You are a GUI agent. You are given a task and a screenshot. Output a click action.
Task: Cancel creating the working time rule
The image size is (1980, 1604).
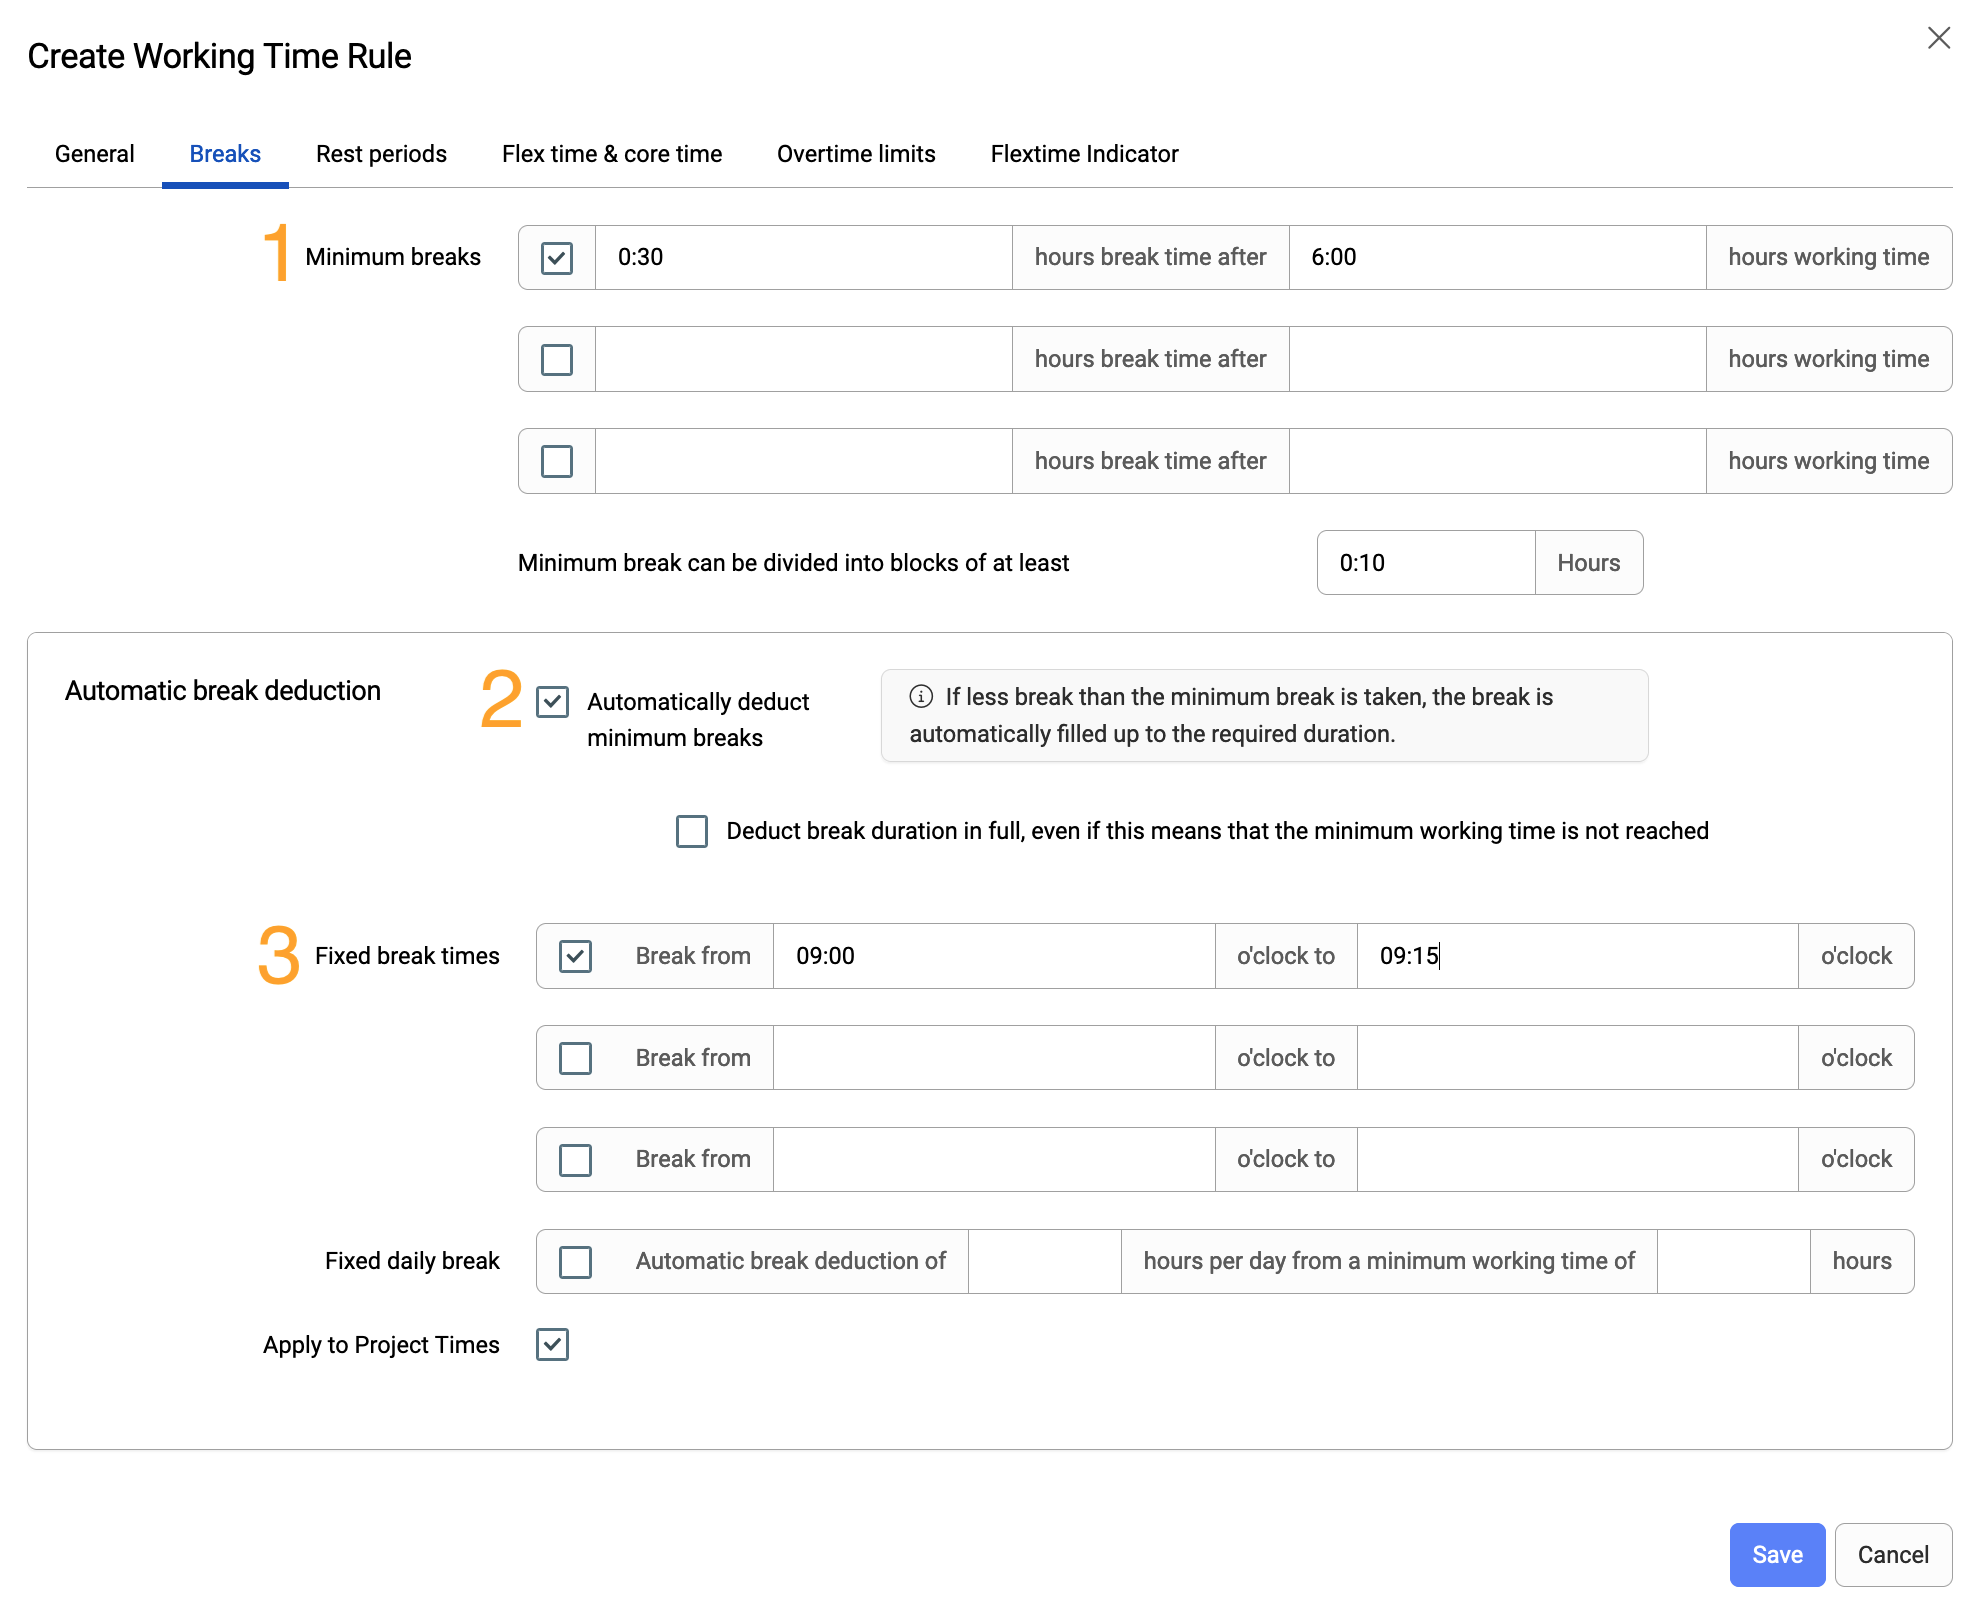[1893, 1555]
